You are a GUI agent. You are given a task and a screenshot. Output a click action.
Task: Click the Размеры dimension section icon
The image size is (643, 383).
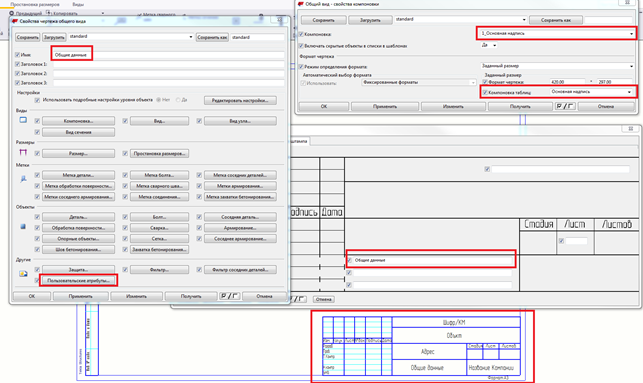(x=23, y=153)
